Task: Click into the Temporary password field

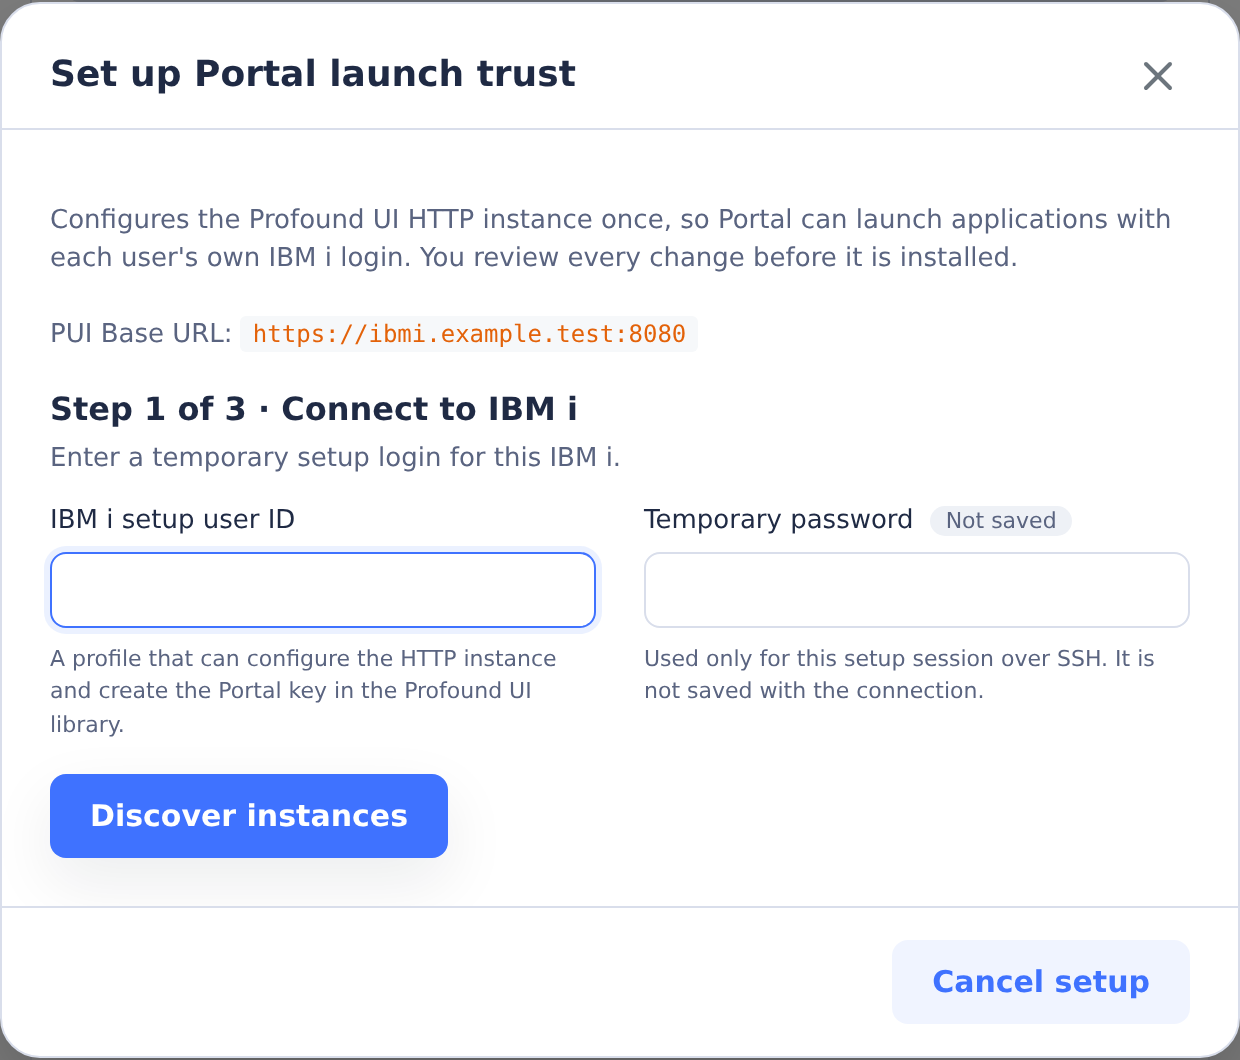Action: tap(917, 590)
